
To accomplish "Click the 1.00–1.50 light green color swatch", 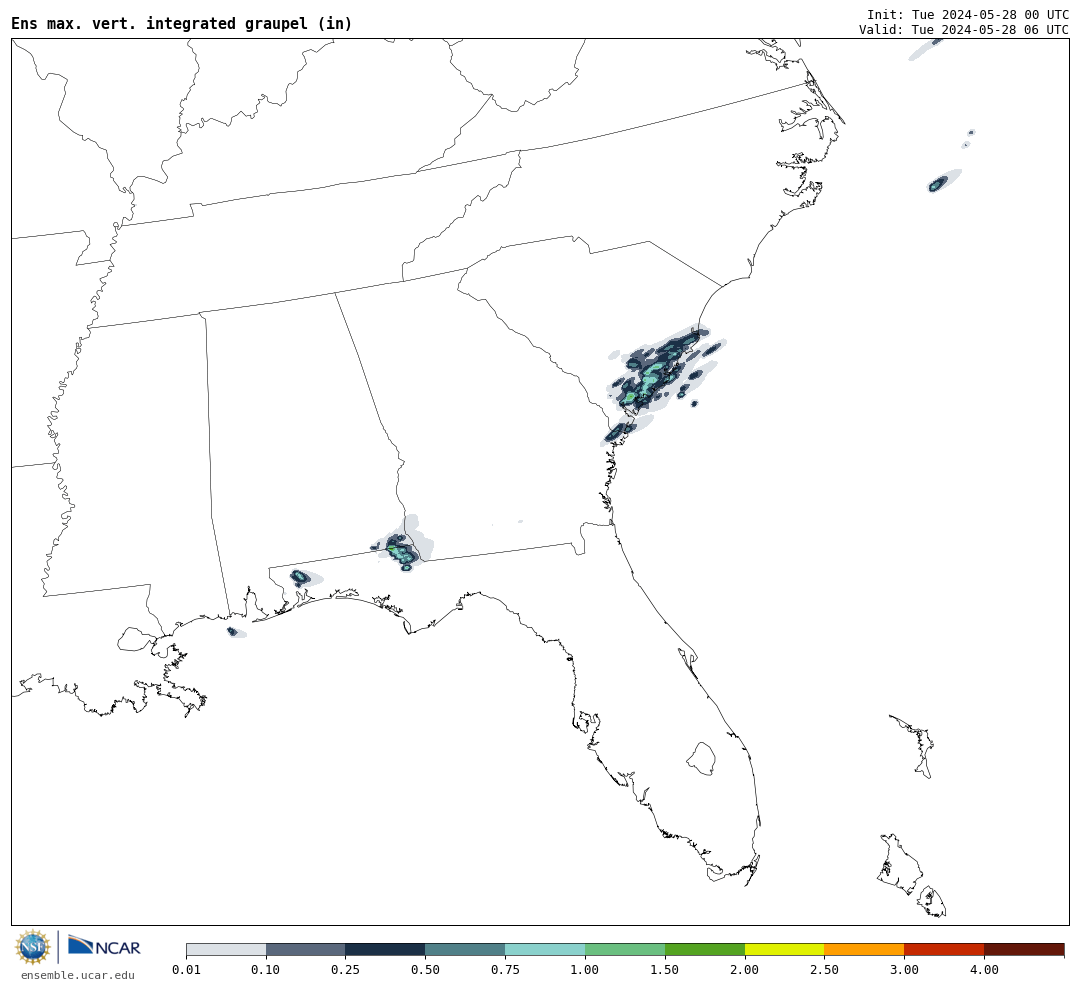I will pyautogui.click(x=625, y=950).
